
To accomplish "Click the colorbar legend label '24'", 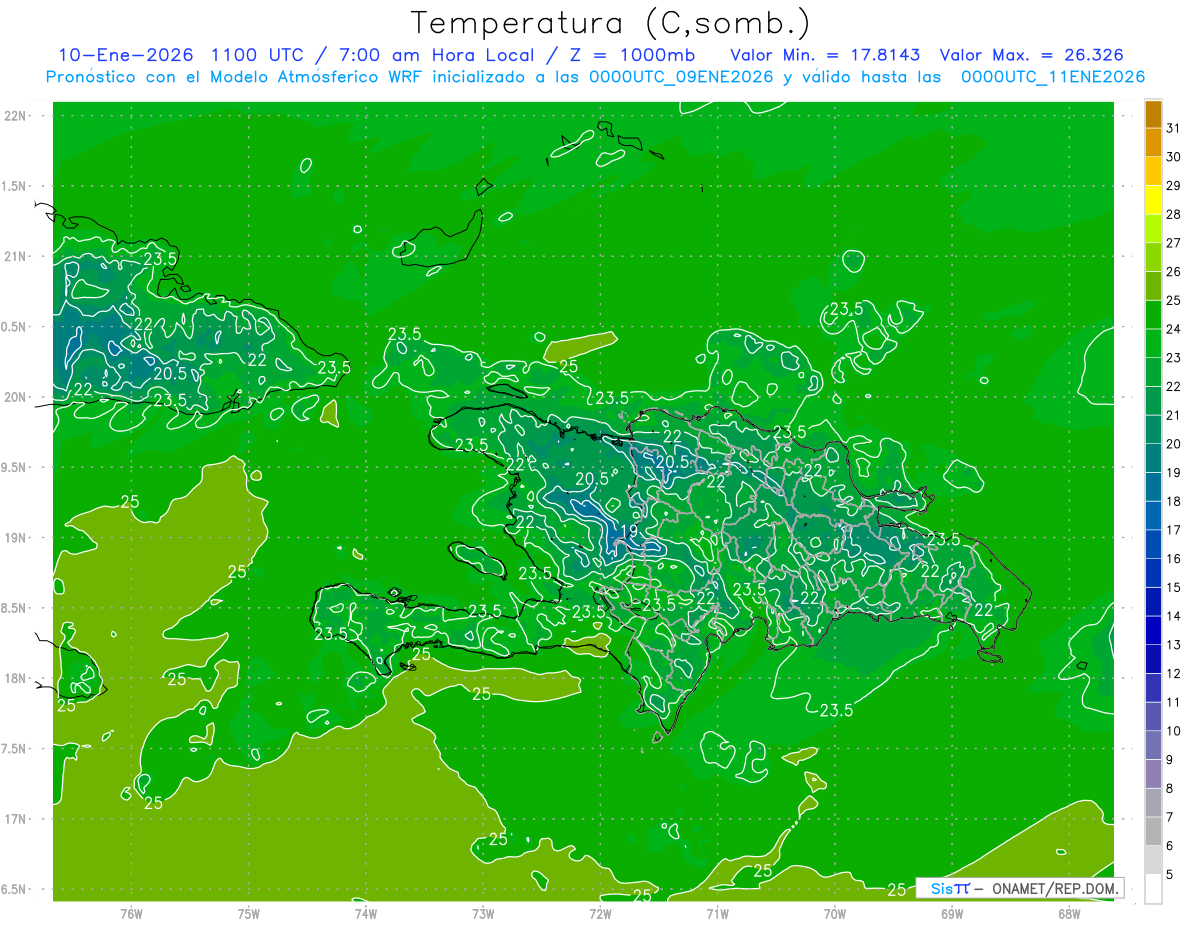I will point(1174,329).
